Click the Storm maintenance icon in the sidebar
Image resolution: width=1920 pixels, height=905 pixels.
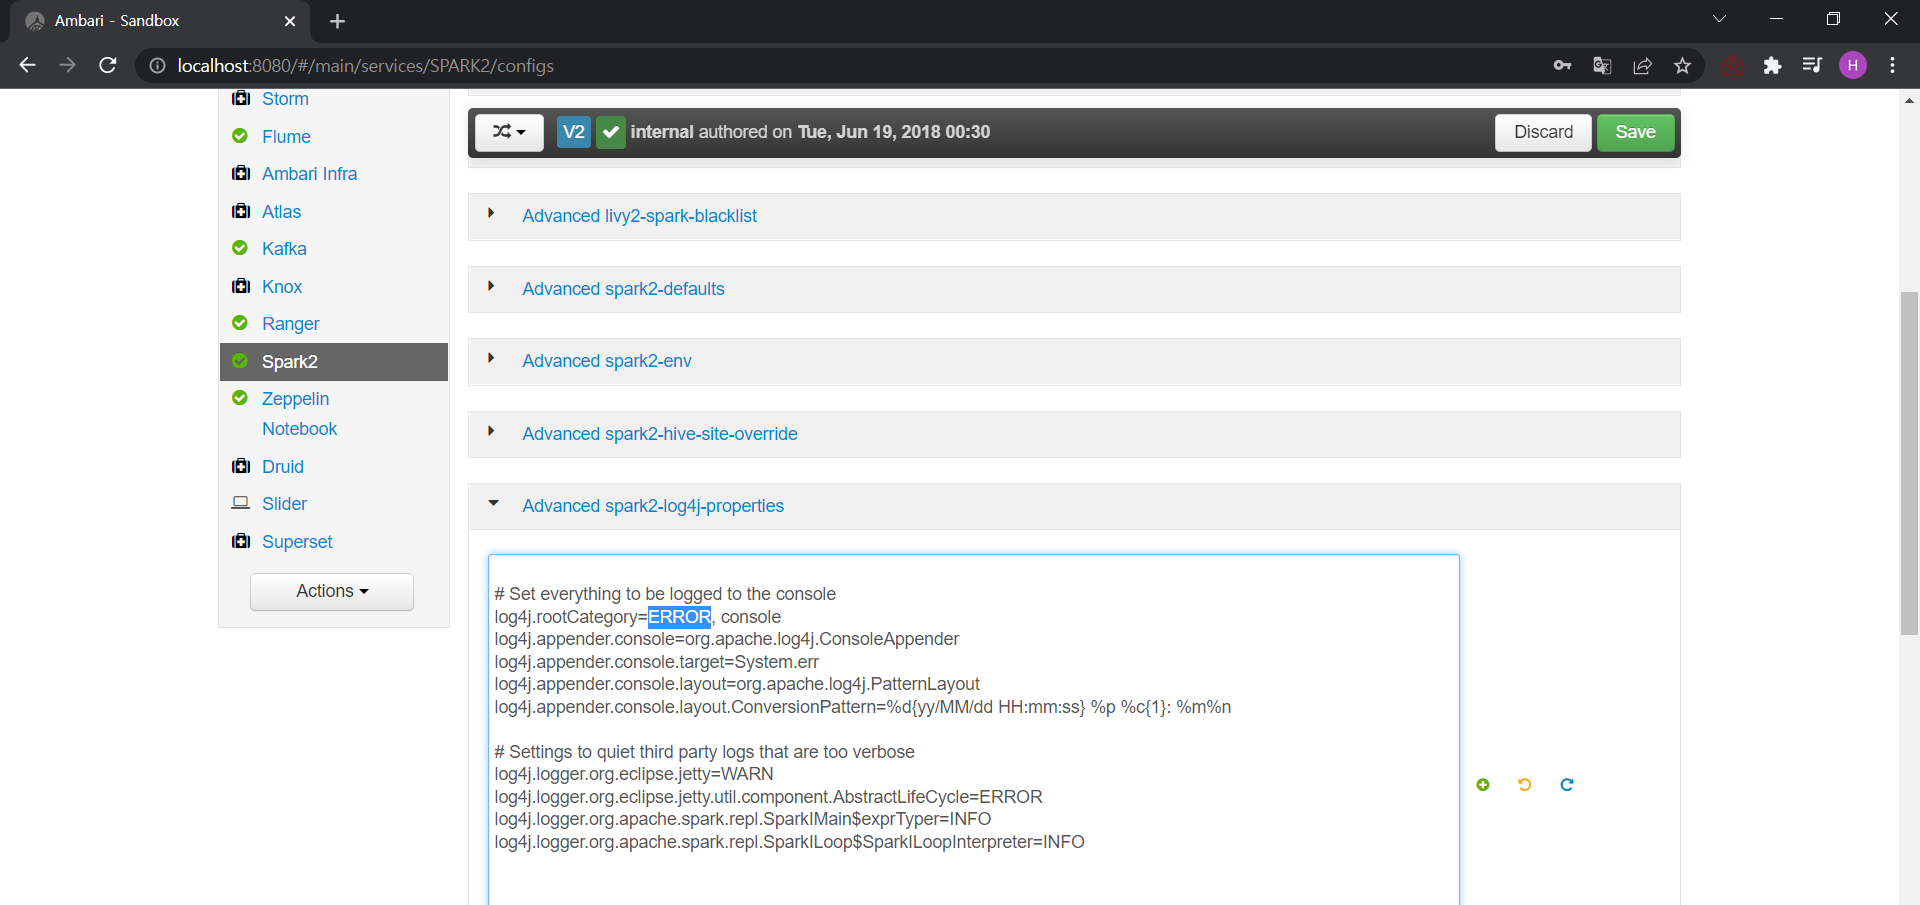pos(241,98)
